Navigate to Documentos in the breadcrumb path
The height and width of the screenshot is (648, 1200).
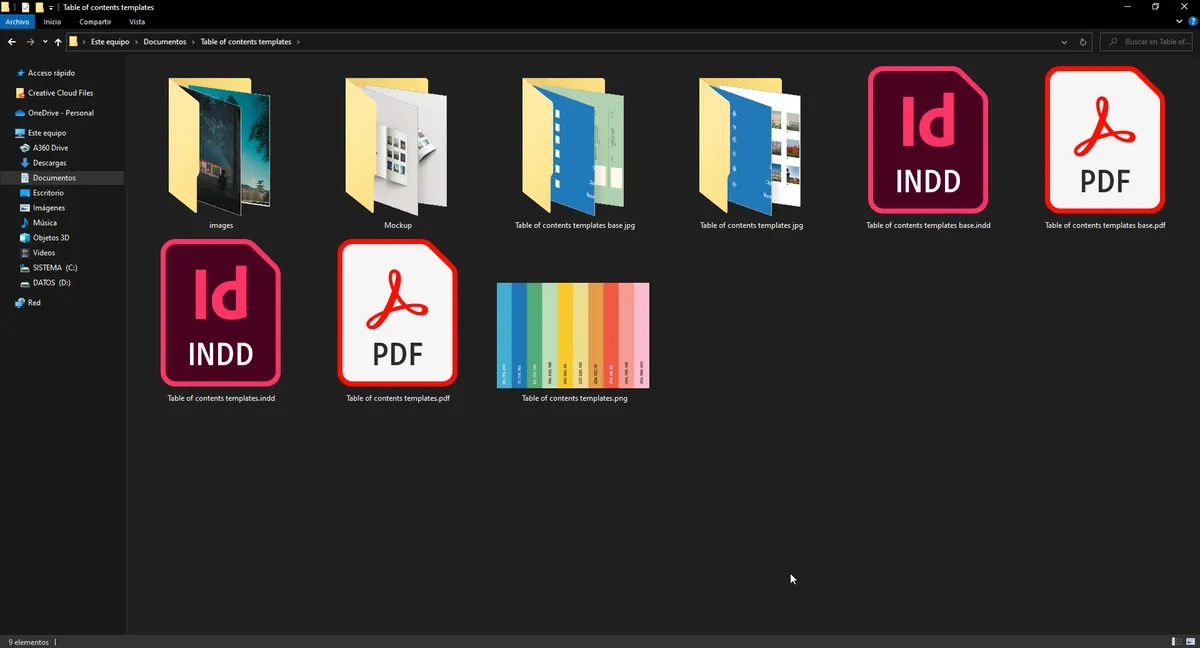pos(164,42)
